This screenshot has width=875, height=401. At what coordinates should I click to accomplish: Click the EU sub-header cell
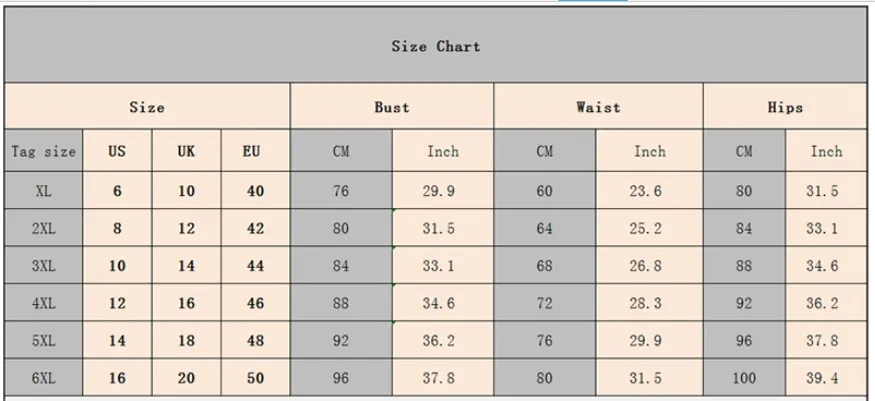[x=255, y=151]
